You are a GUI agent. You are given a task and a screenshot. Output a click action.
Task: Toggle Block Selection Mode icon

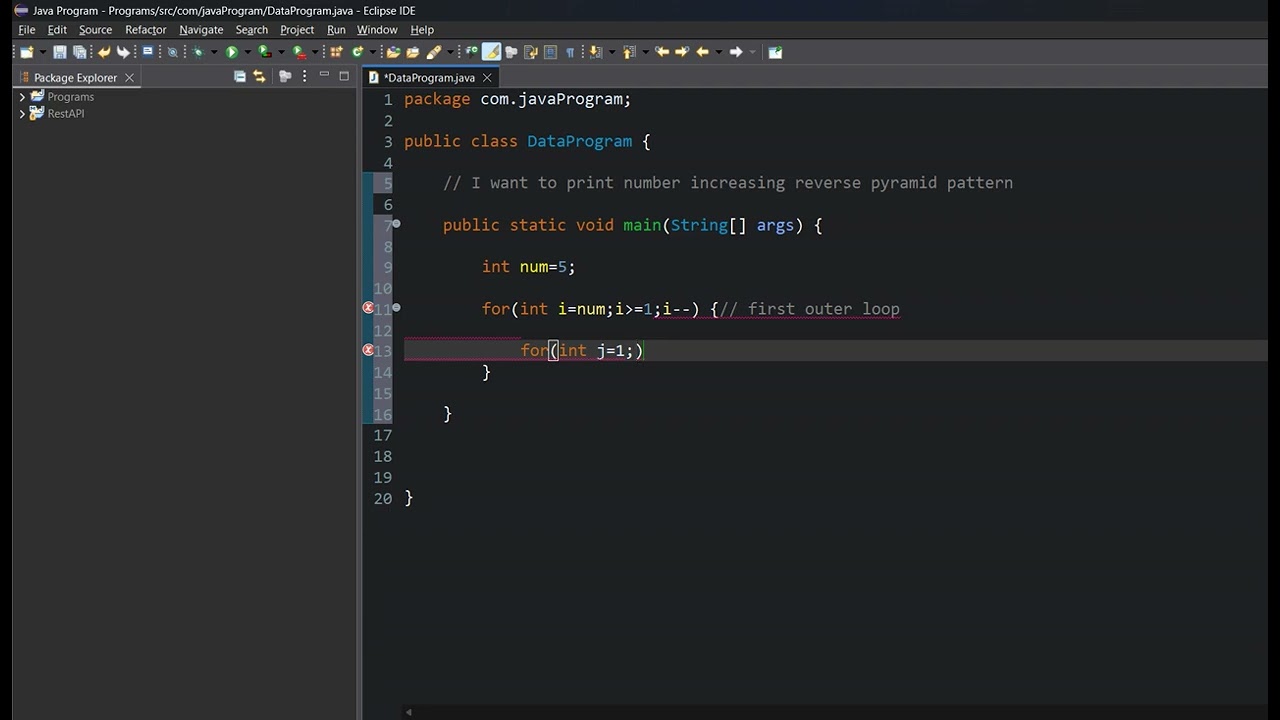(x=550, y=52)
